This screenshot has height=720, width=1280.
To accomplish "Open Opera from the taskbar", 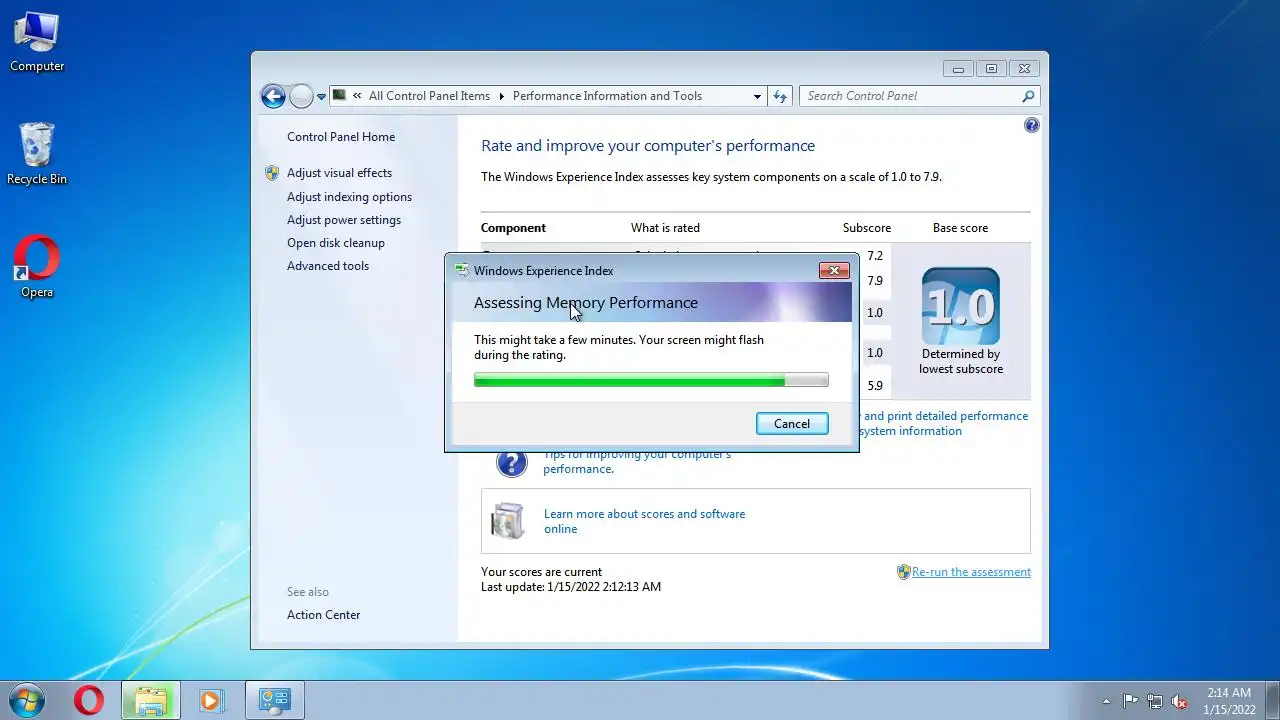I will click(x=89, y=700).
